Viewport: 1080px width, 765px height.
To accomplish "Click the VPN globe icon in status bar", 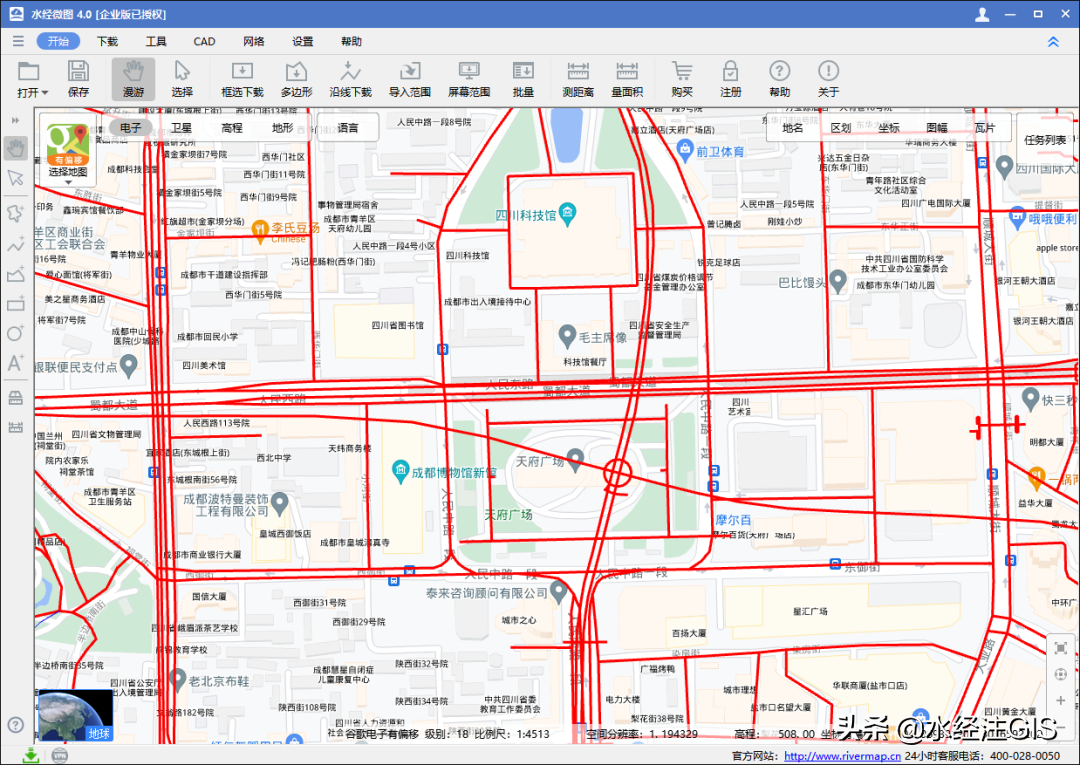I will coord(59,755).
